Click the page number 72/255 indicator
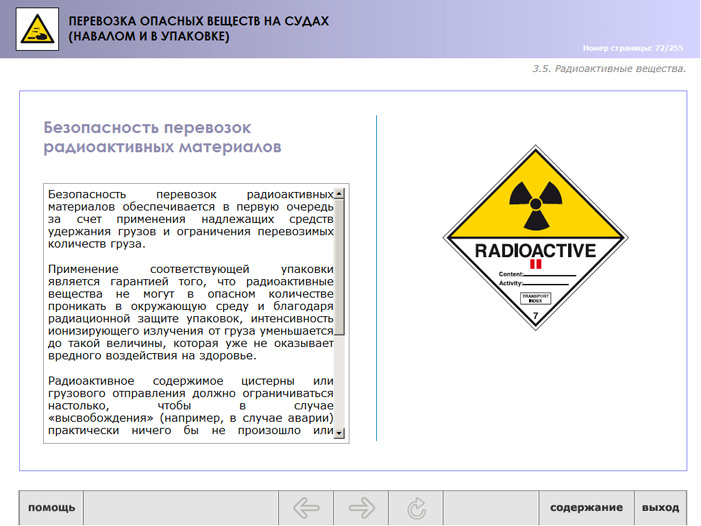This screenshot has height=526, width=701. [x=633, y=48]
